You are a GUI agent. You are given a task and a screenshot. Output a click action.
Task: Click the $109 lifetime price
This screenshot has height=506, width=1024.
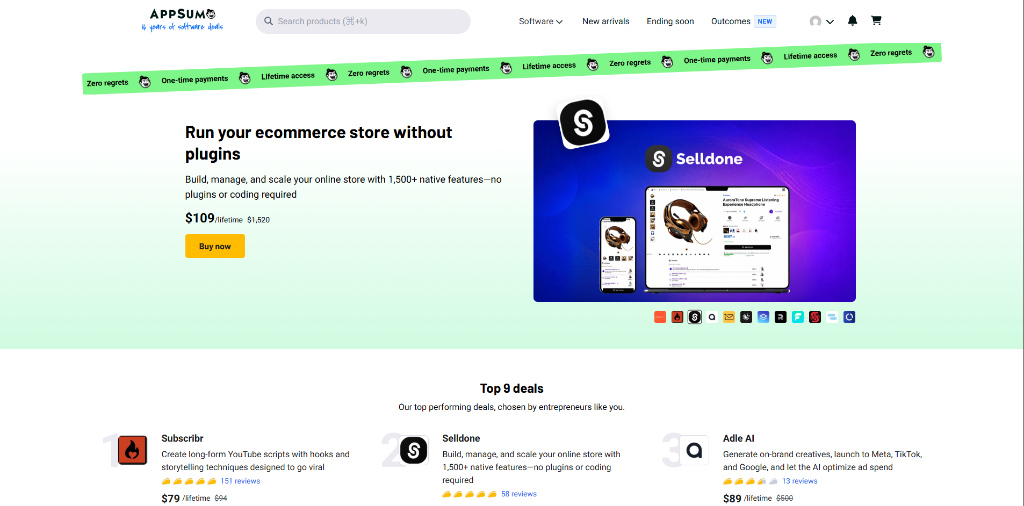pos(214,219)
